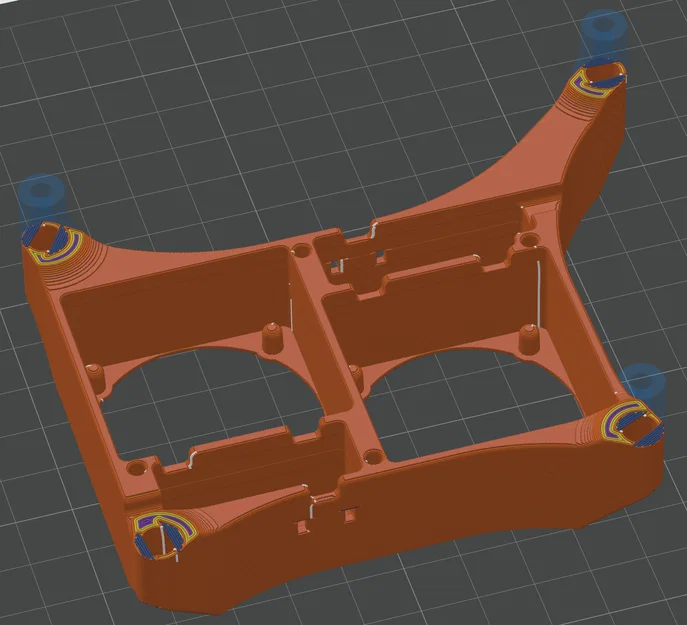Select the blue cylinder modifier at right-bottom corner
687x625 pixels.
pyautogui.click(x=643, y=387)
